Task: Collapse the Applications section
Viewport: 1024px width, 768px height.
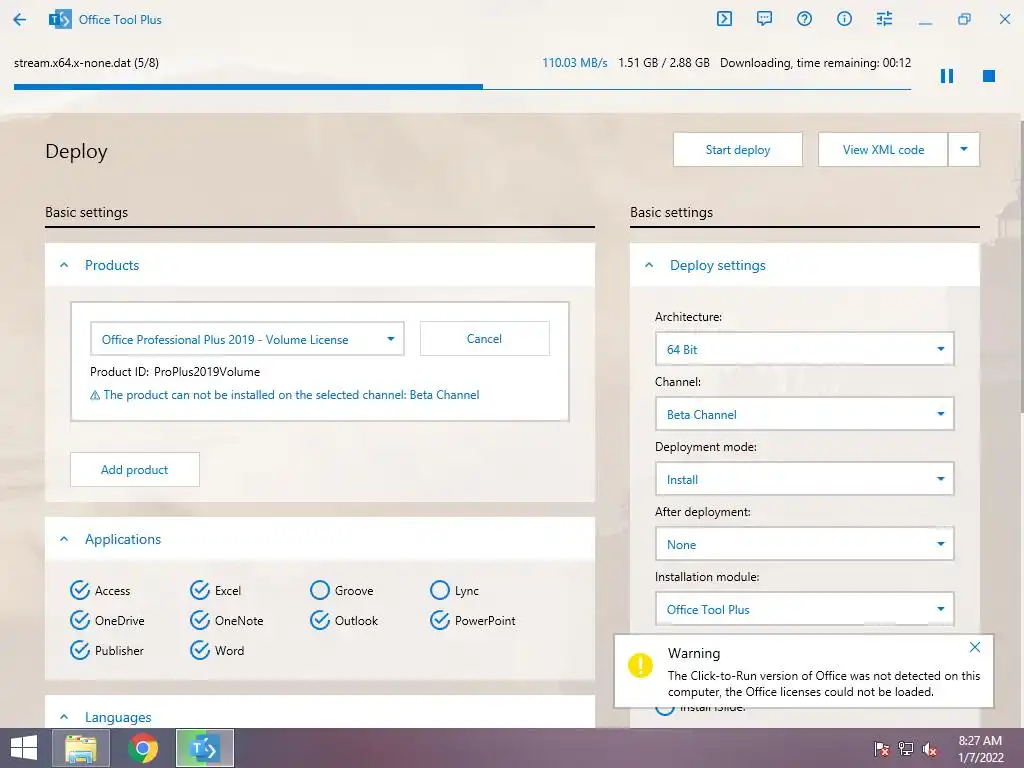Action: [64, 539]
